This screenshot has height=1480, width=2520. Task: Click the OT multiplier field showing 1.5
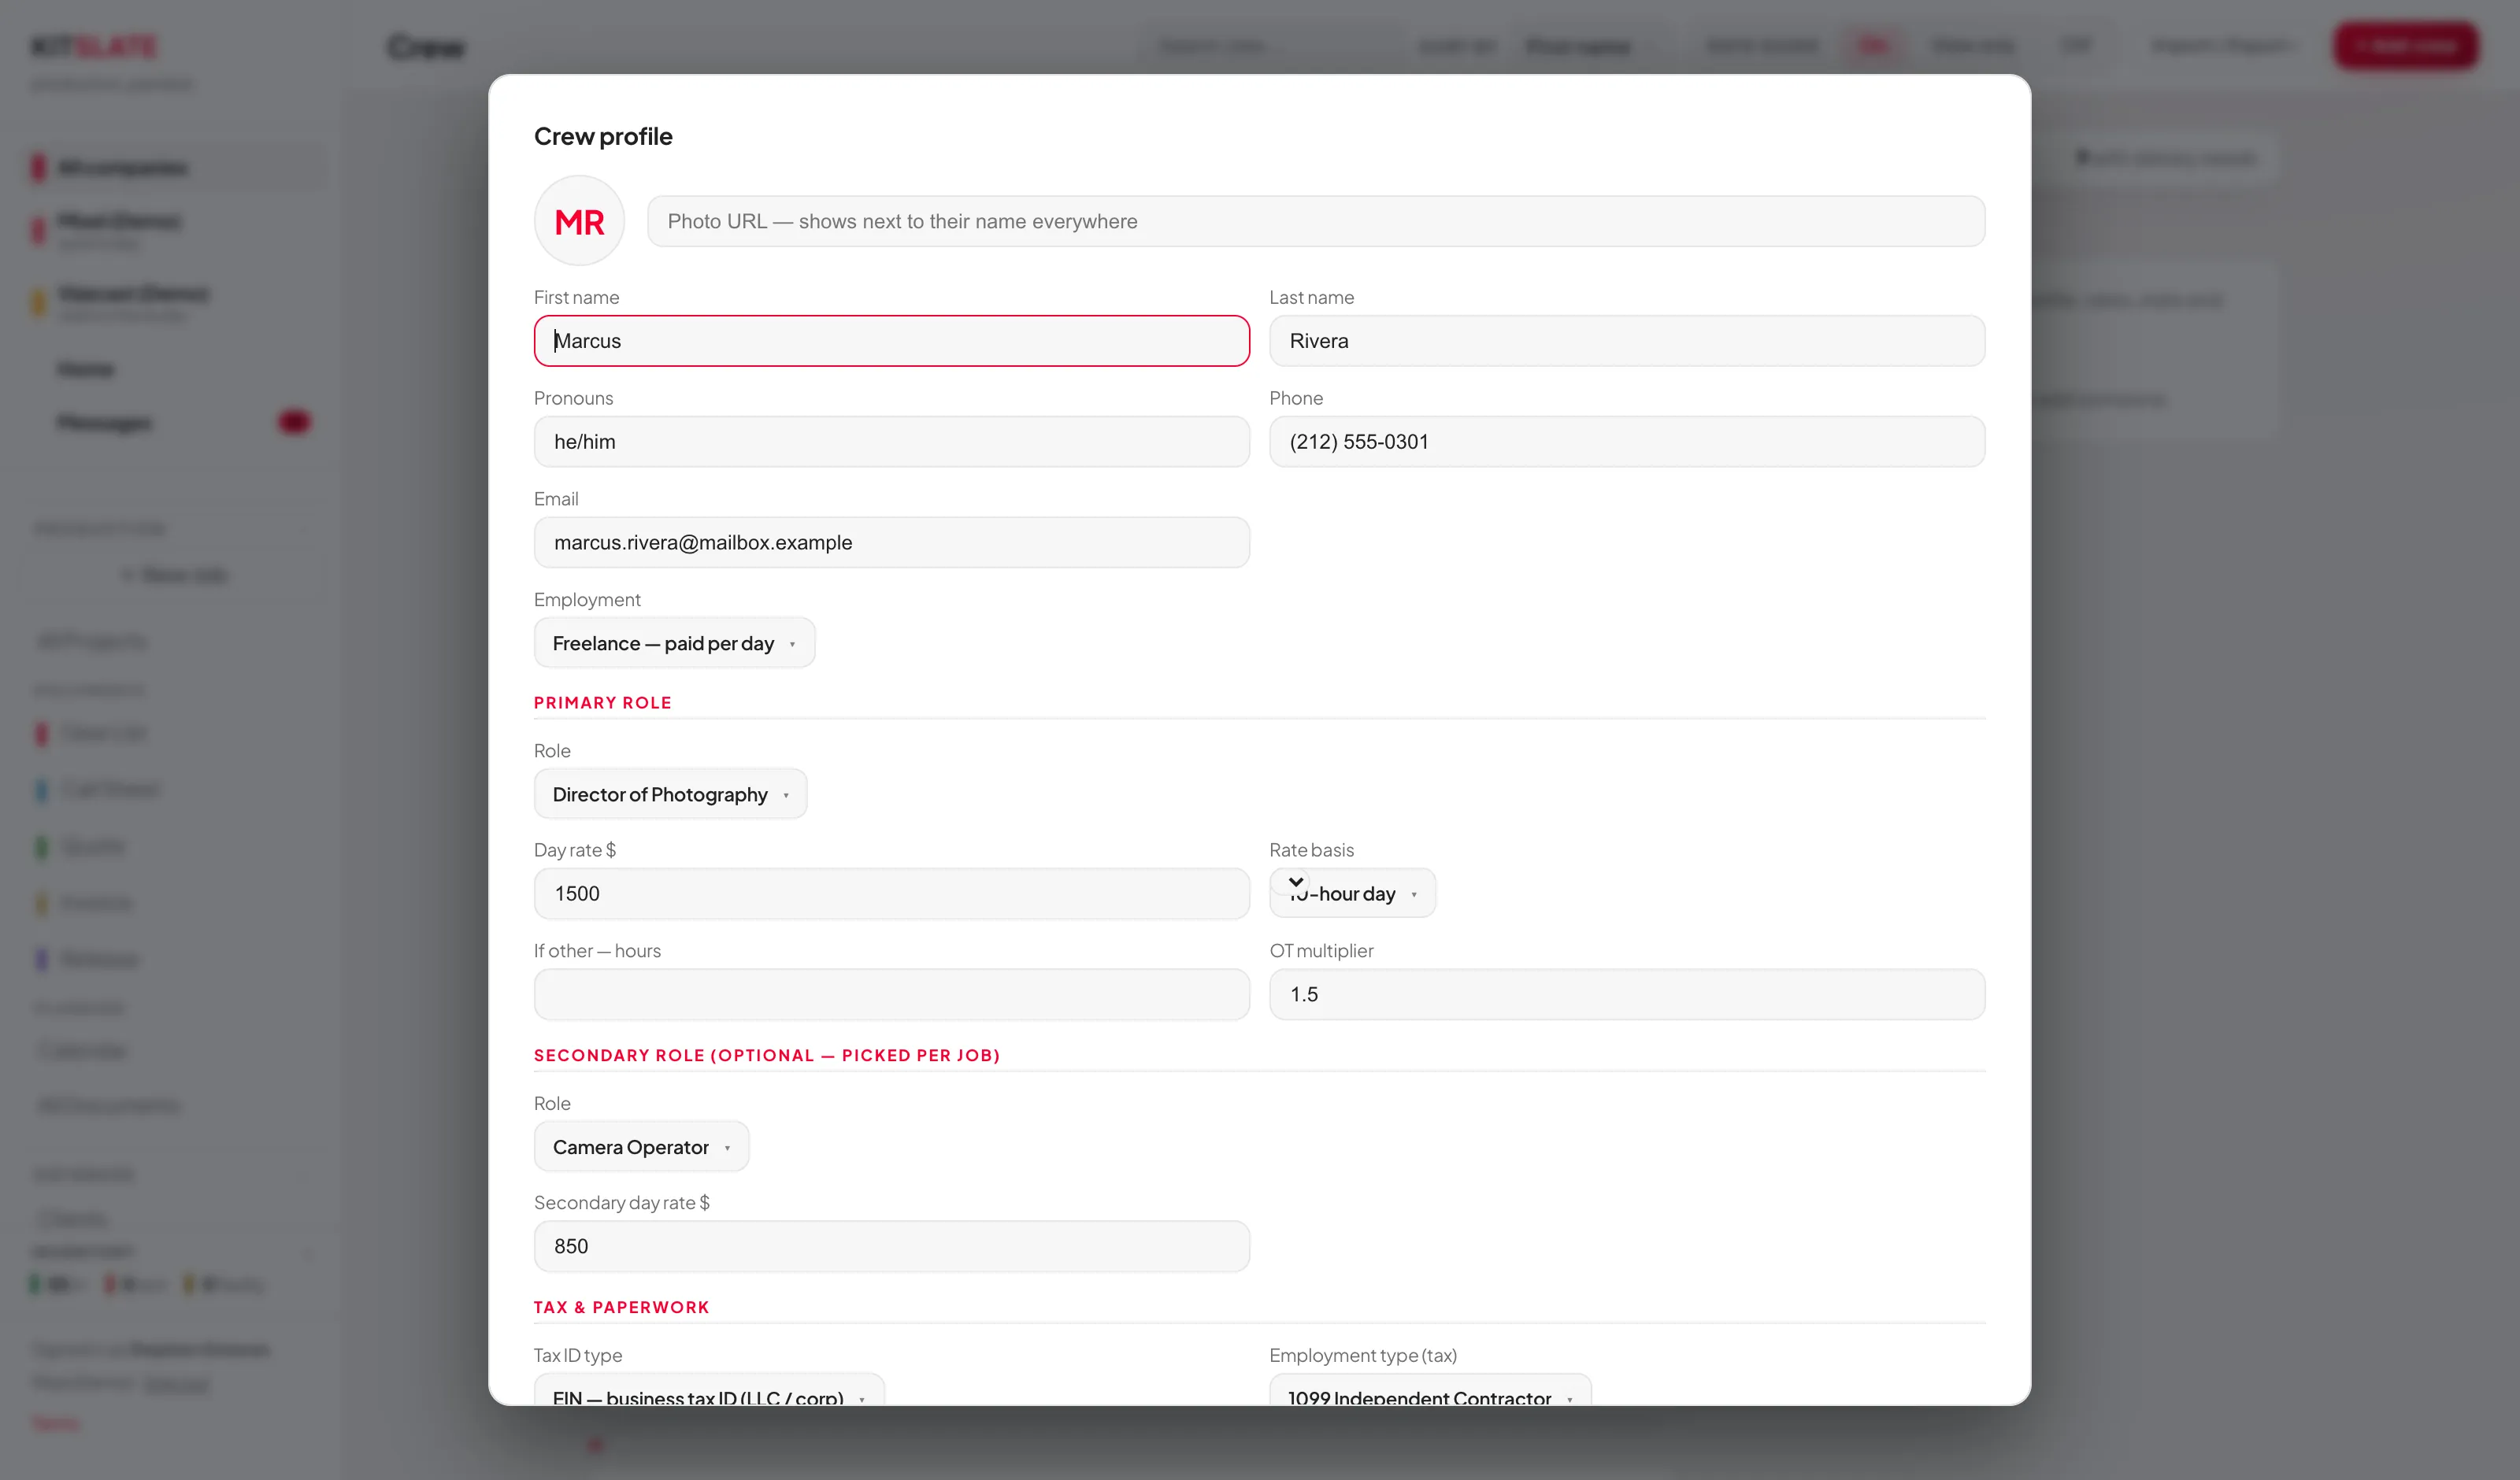[1626, 995]
